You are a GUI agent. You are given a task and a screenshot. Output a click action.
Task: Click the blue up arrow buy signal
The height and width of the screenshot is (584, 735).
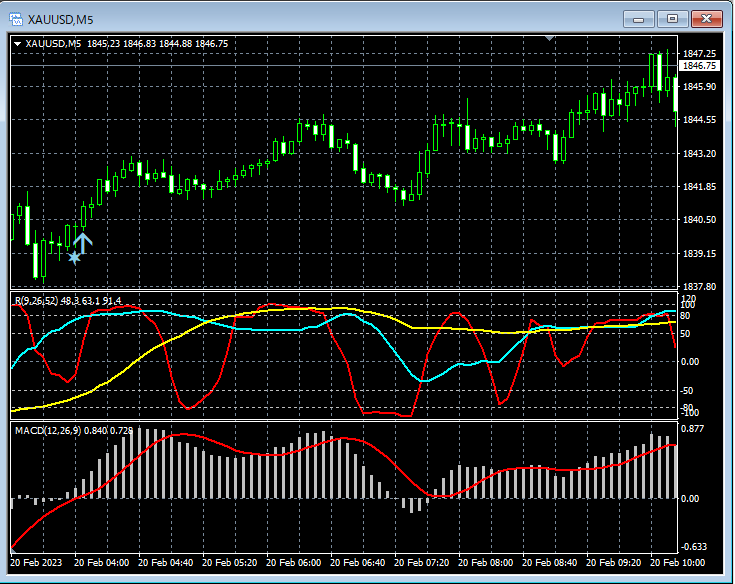coord(83,240)
